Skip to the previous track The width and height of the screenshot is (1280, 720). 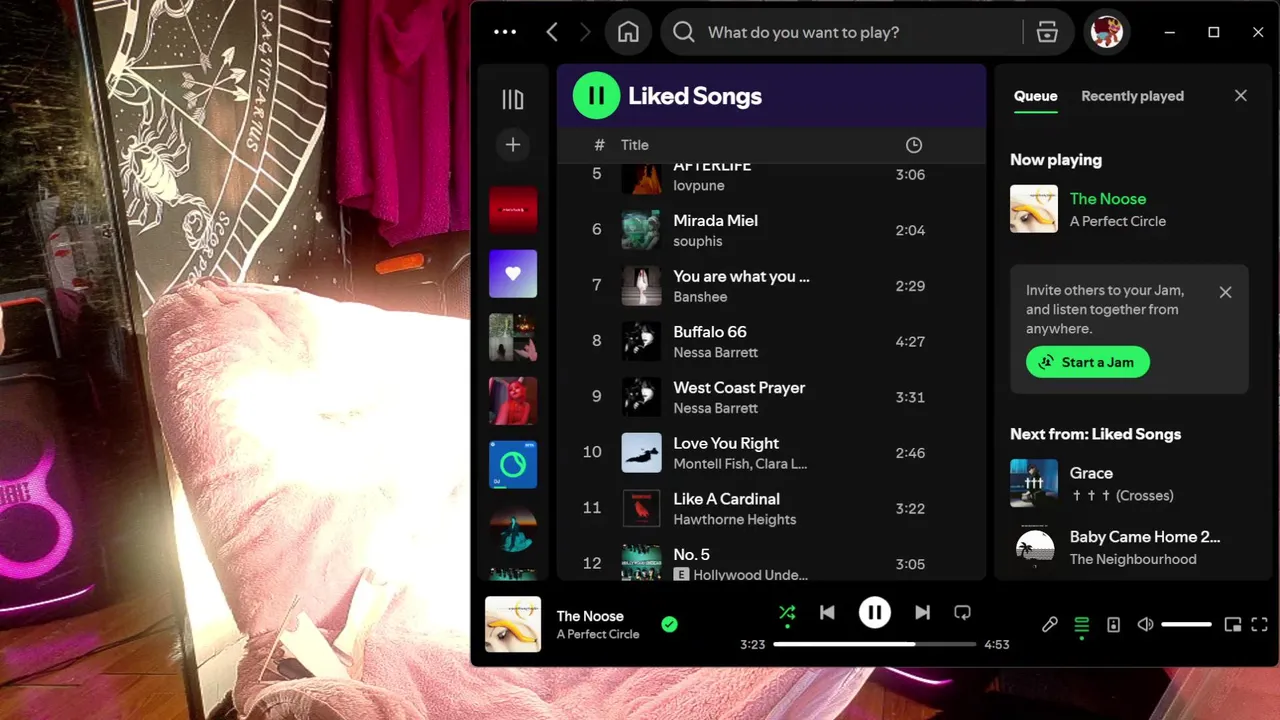tap(827, 613)
